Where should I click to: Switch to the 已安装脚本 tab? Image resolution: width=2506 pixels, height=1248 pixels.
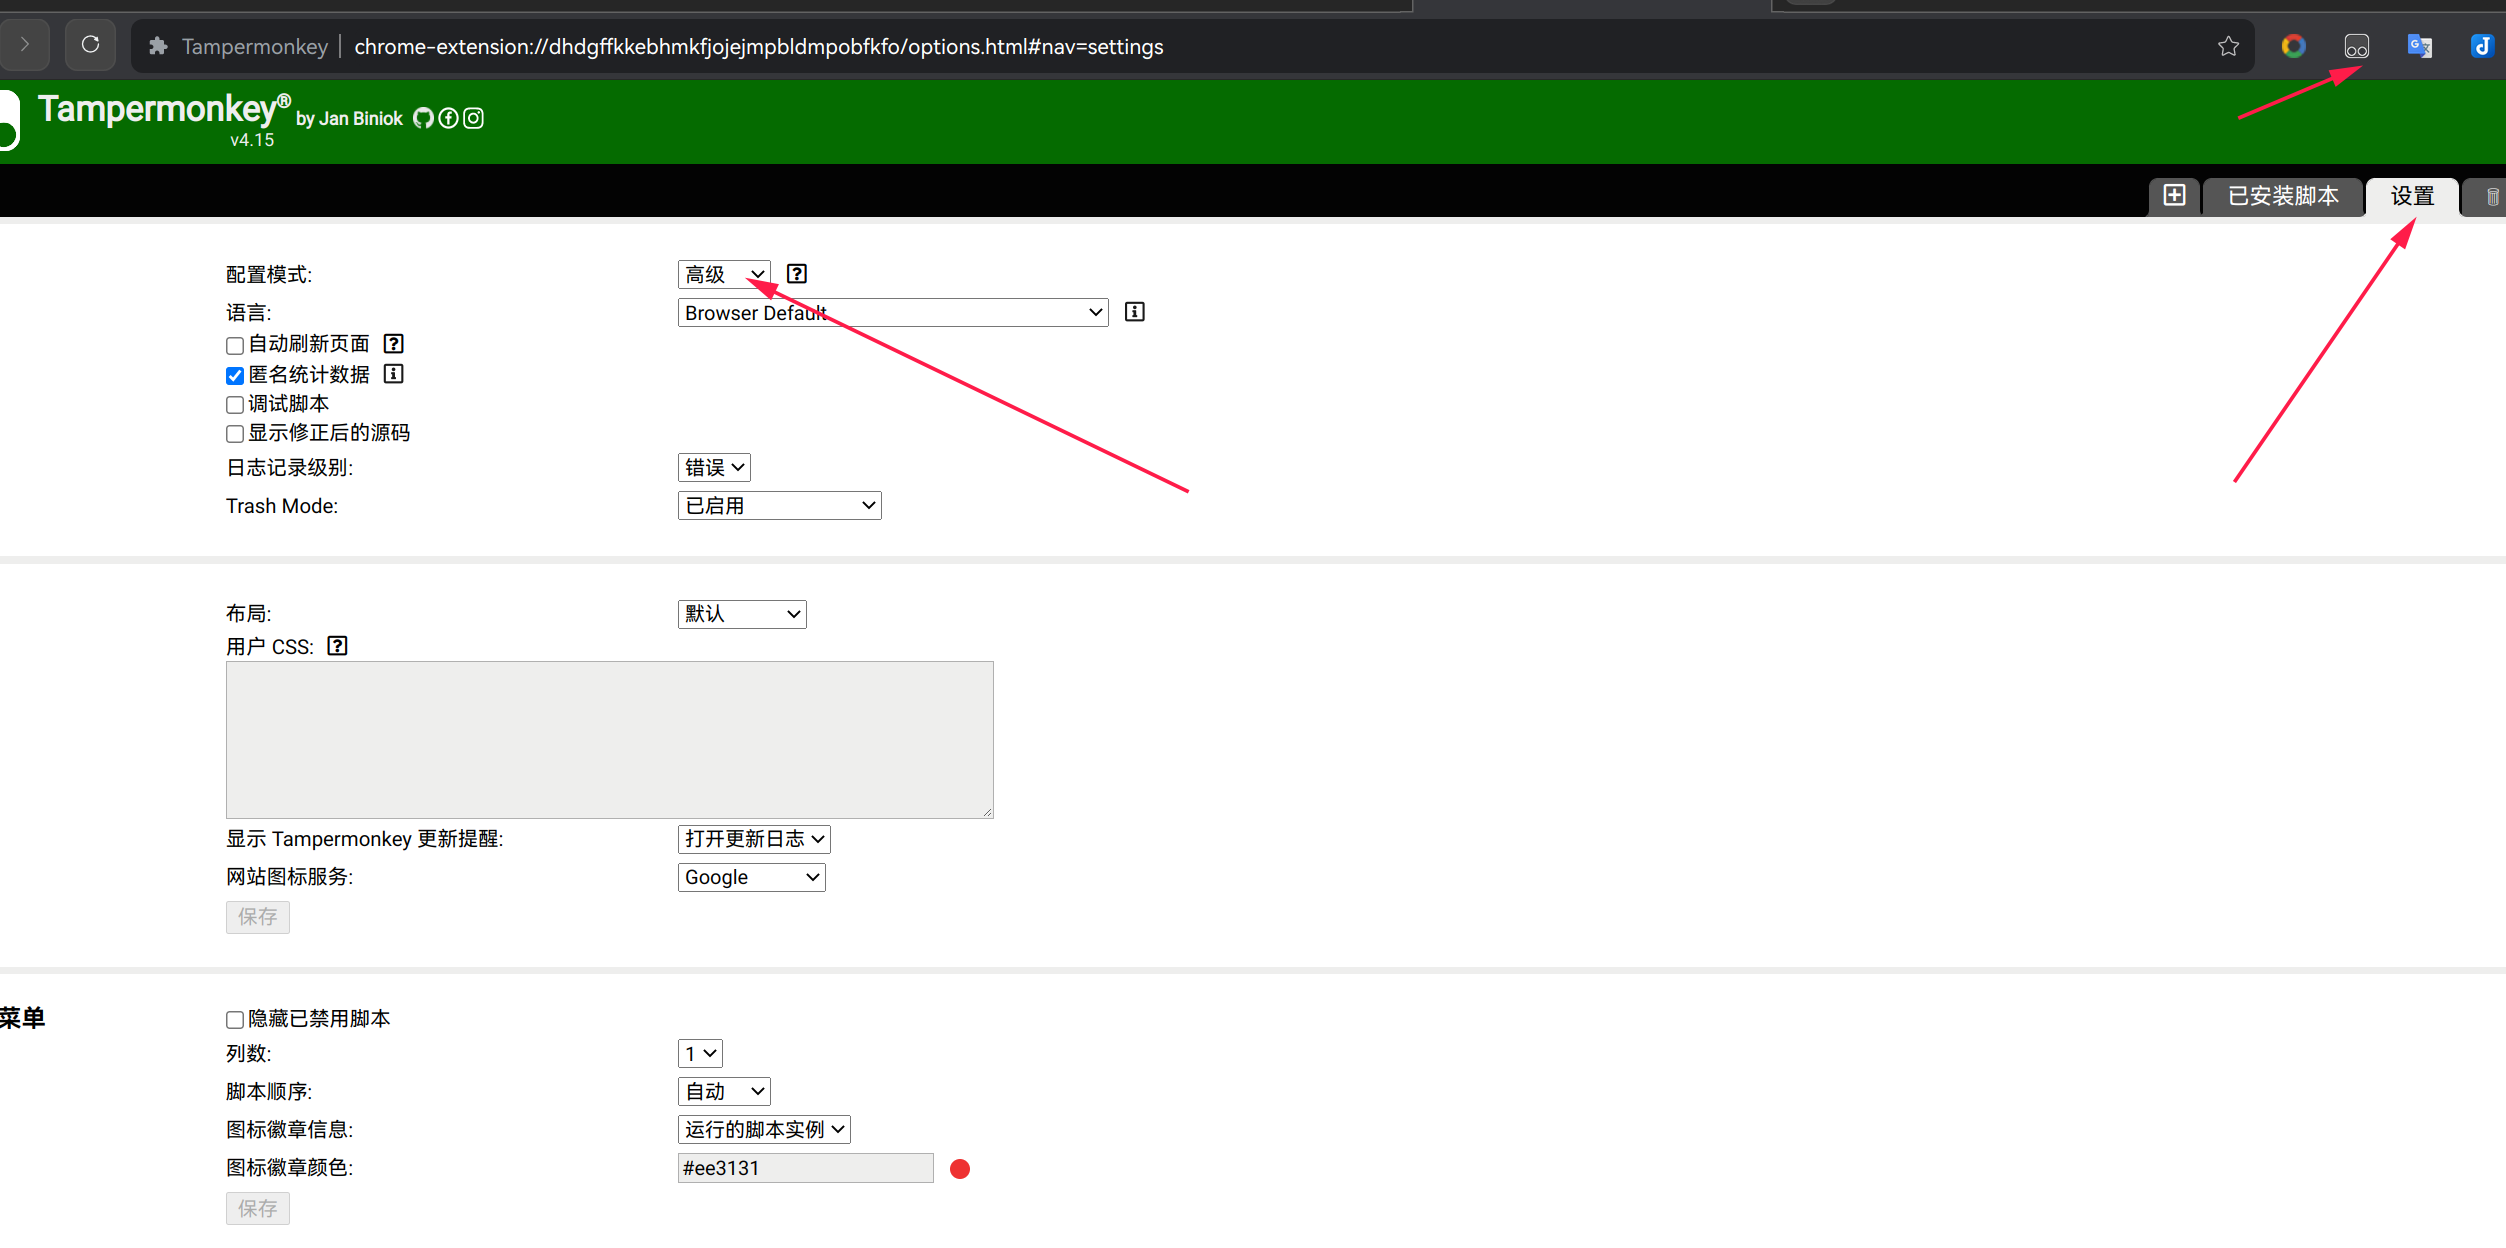coord(2283,196)
